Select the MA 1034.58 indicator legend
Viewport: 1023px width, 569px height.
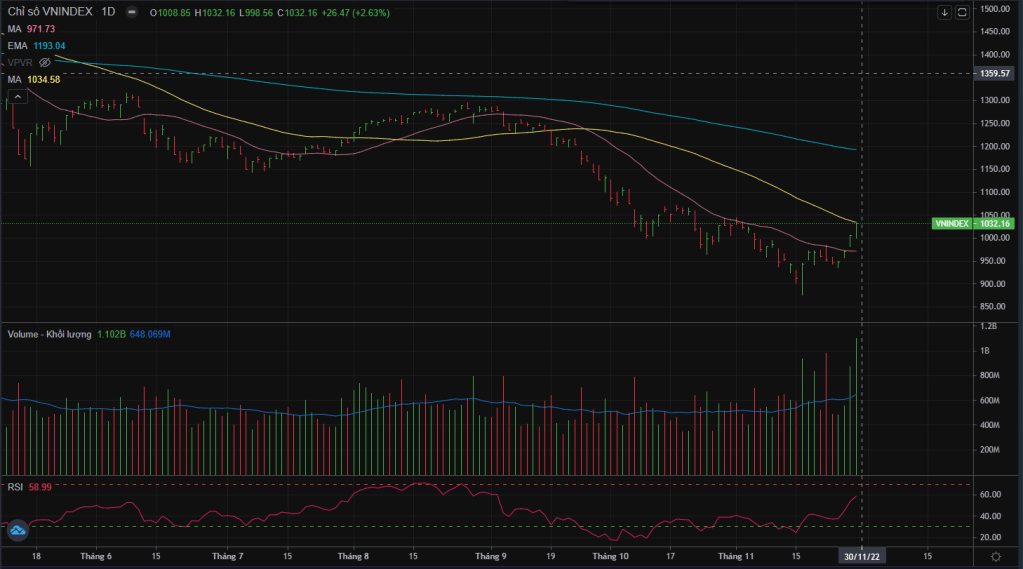[34, 79]
